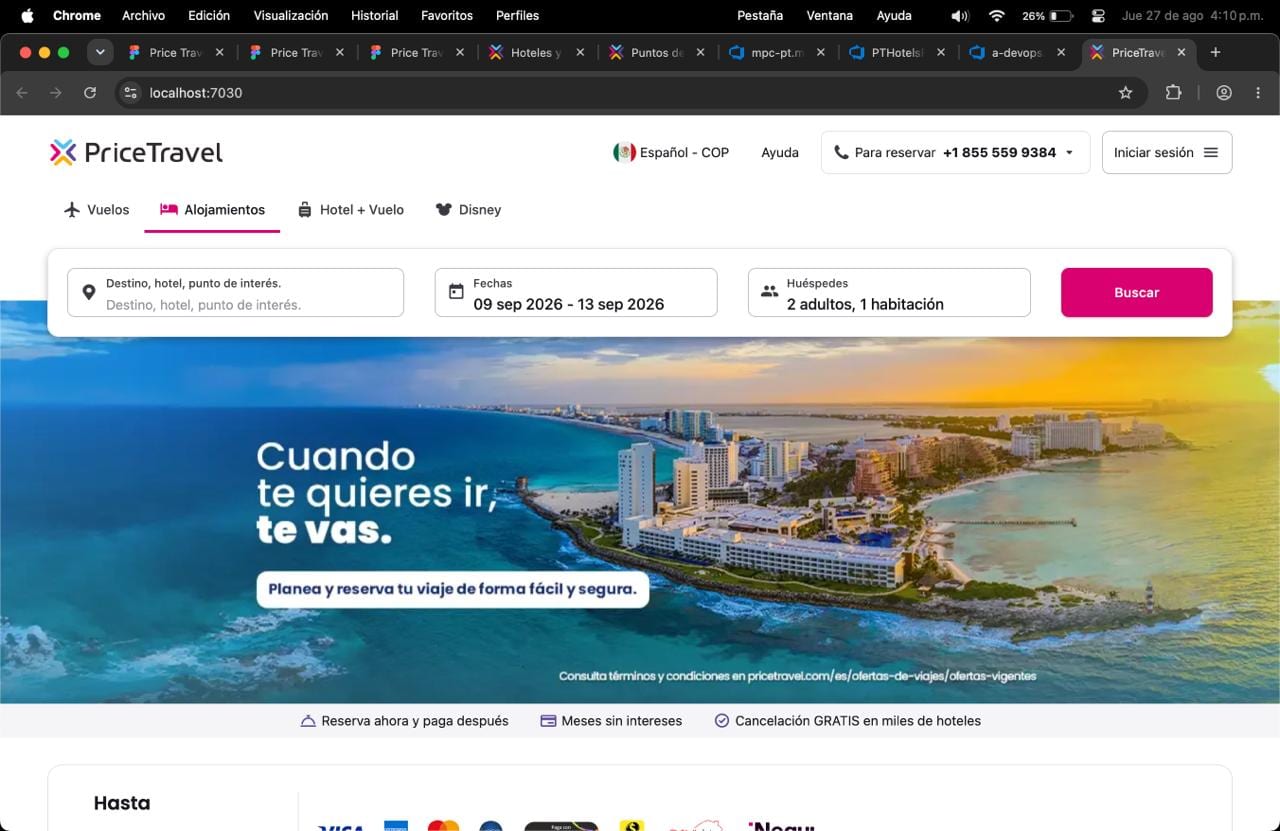Image resolution: width=1280 pixels, height=831 pixels.
Task: Open new tab with plus icon
Action: [1215, 52]
